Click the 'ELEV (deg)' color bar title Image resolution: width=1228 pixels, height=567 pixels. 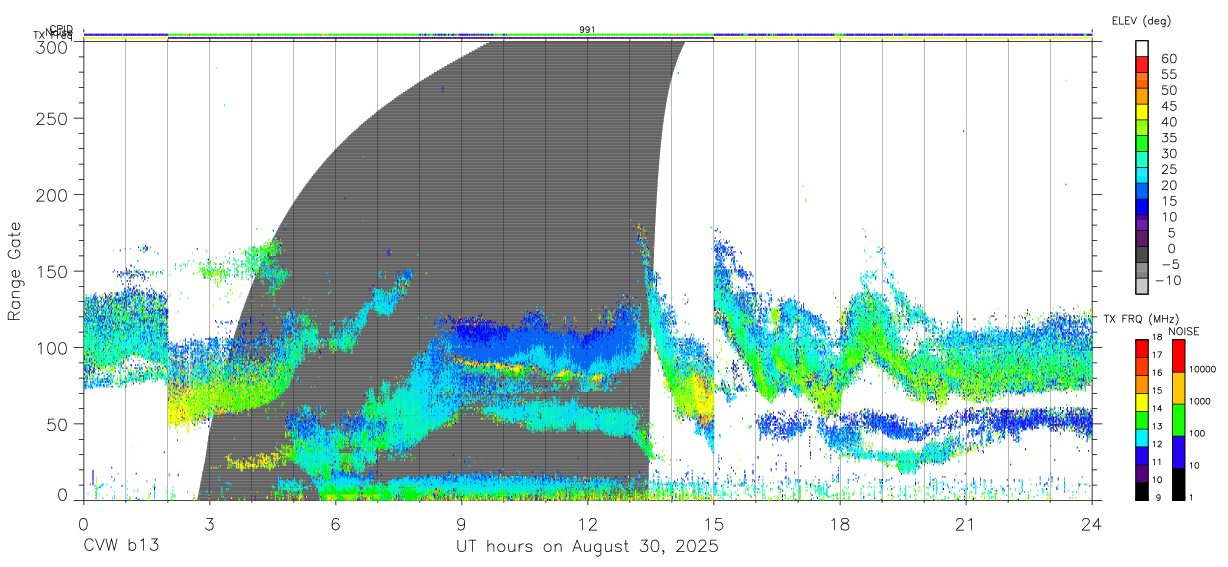pos(1140,21)
